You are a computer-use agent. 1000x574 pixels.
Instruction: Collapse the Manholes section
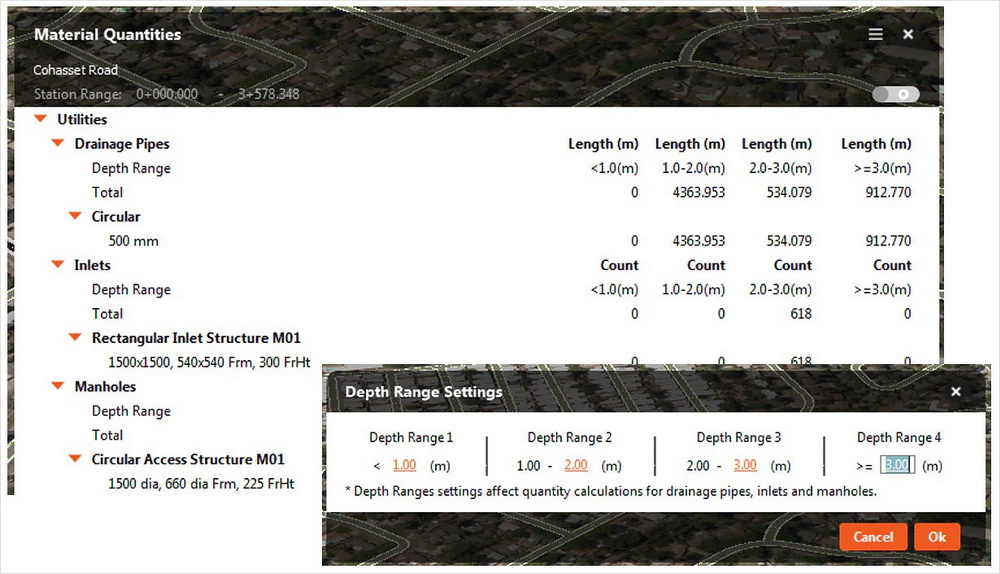click(58, 387)
